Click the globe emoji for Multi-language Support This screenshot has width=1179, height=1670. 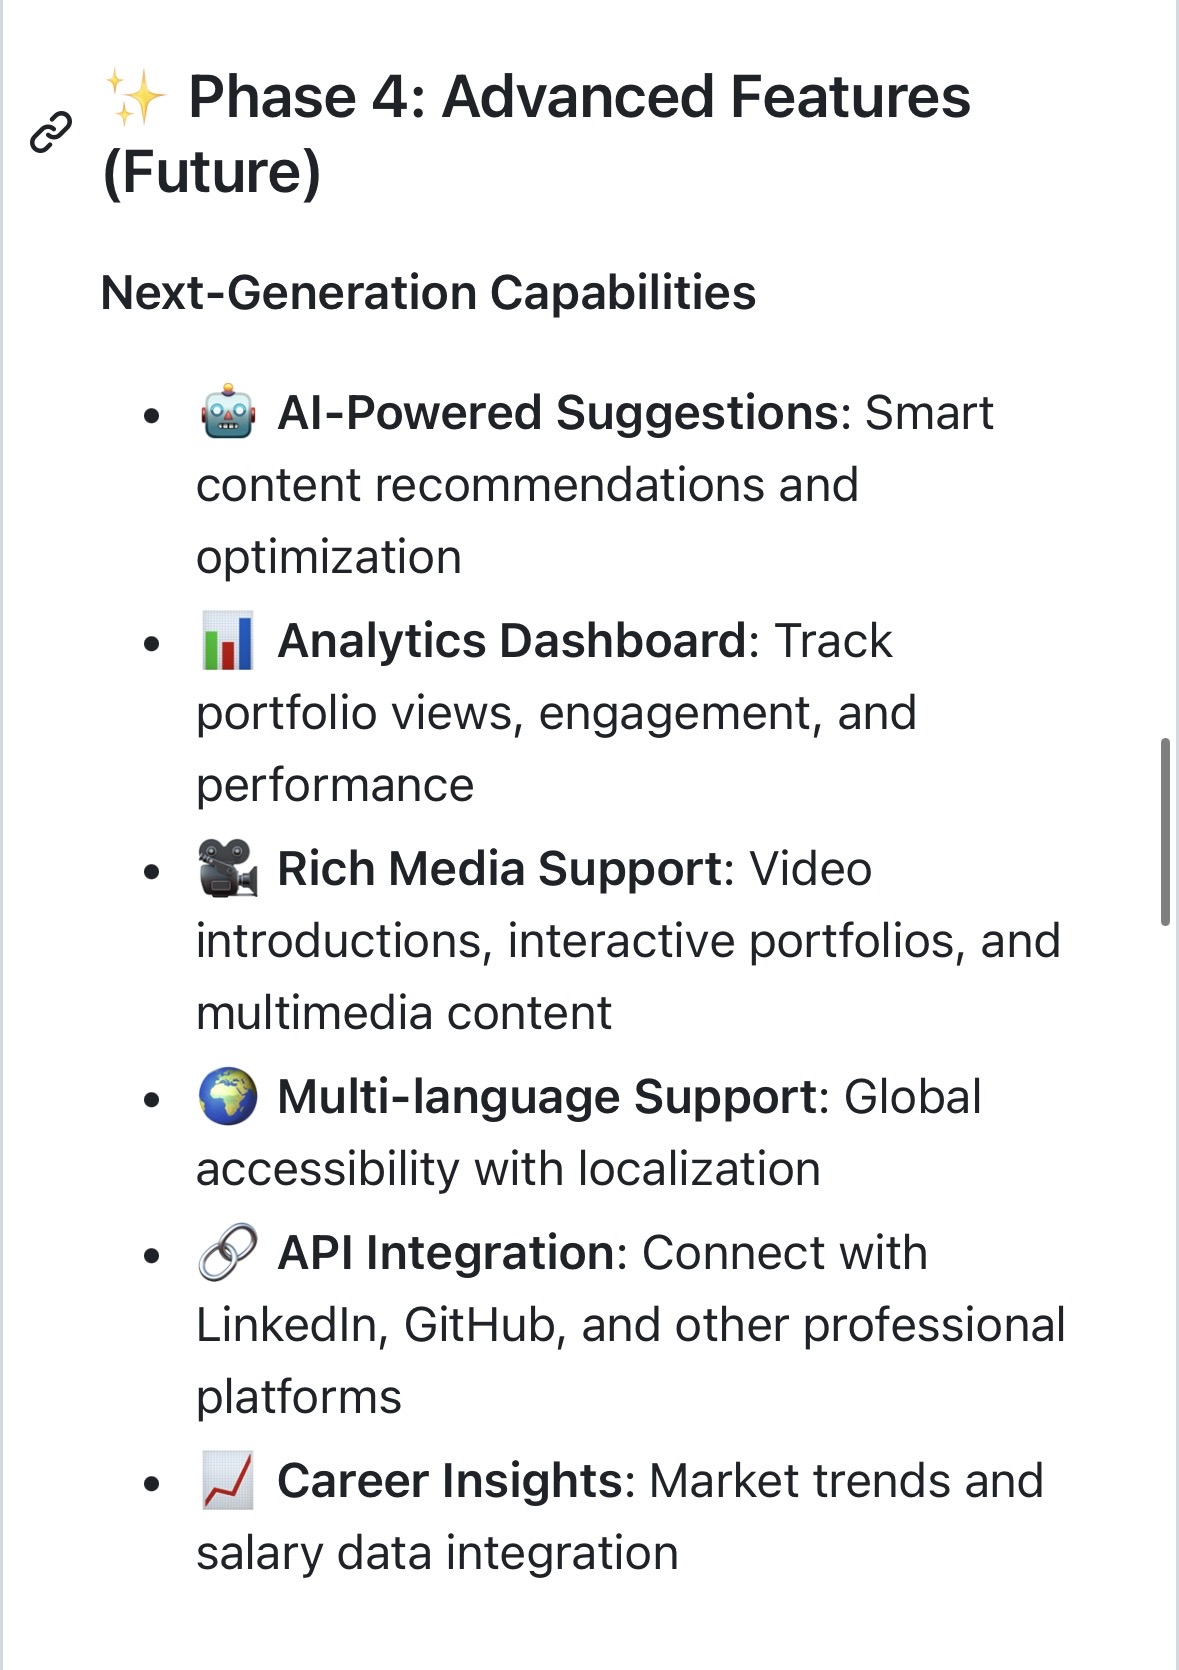228,1096
